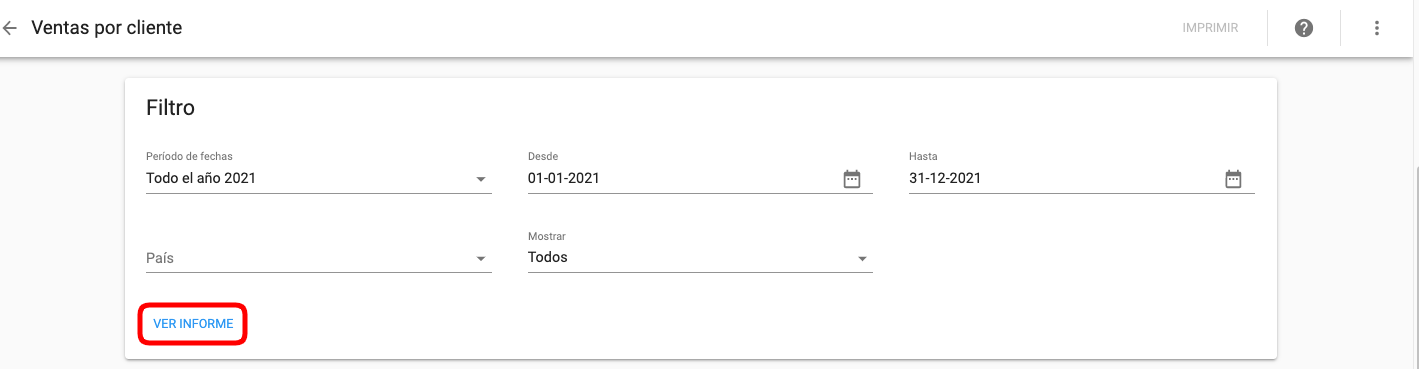
Task: Expand the País dropdown arrow
Action: 481,259
